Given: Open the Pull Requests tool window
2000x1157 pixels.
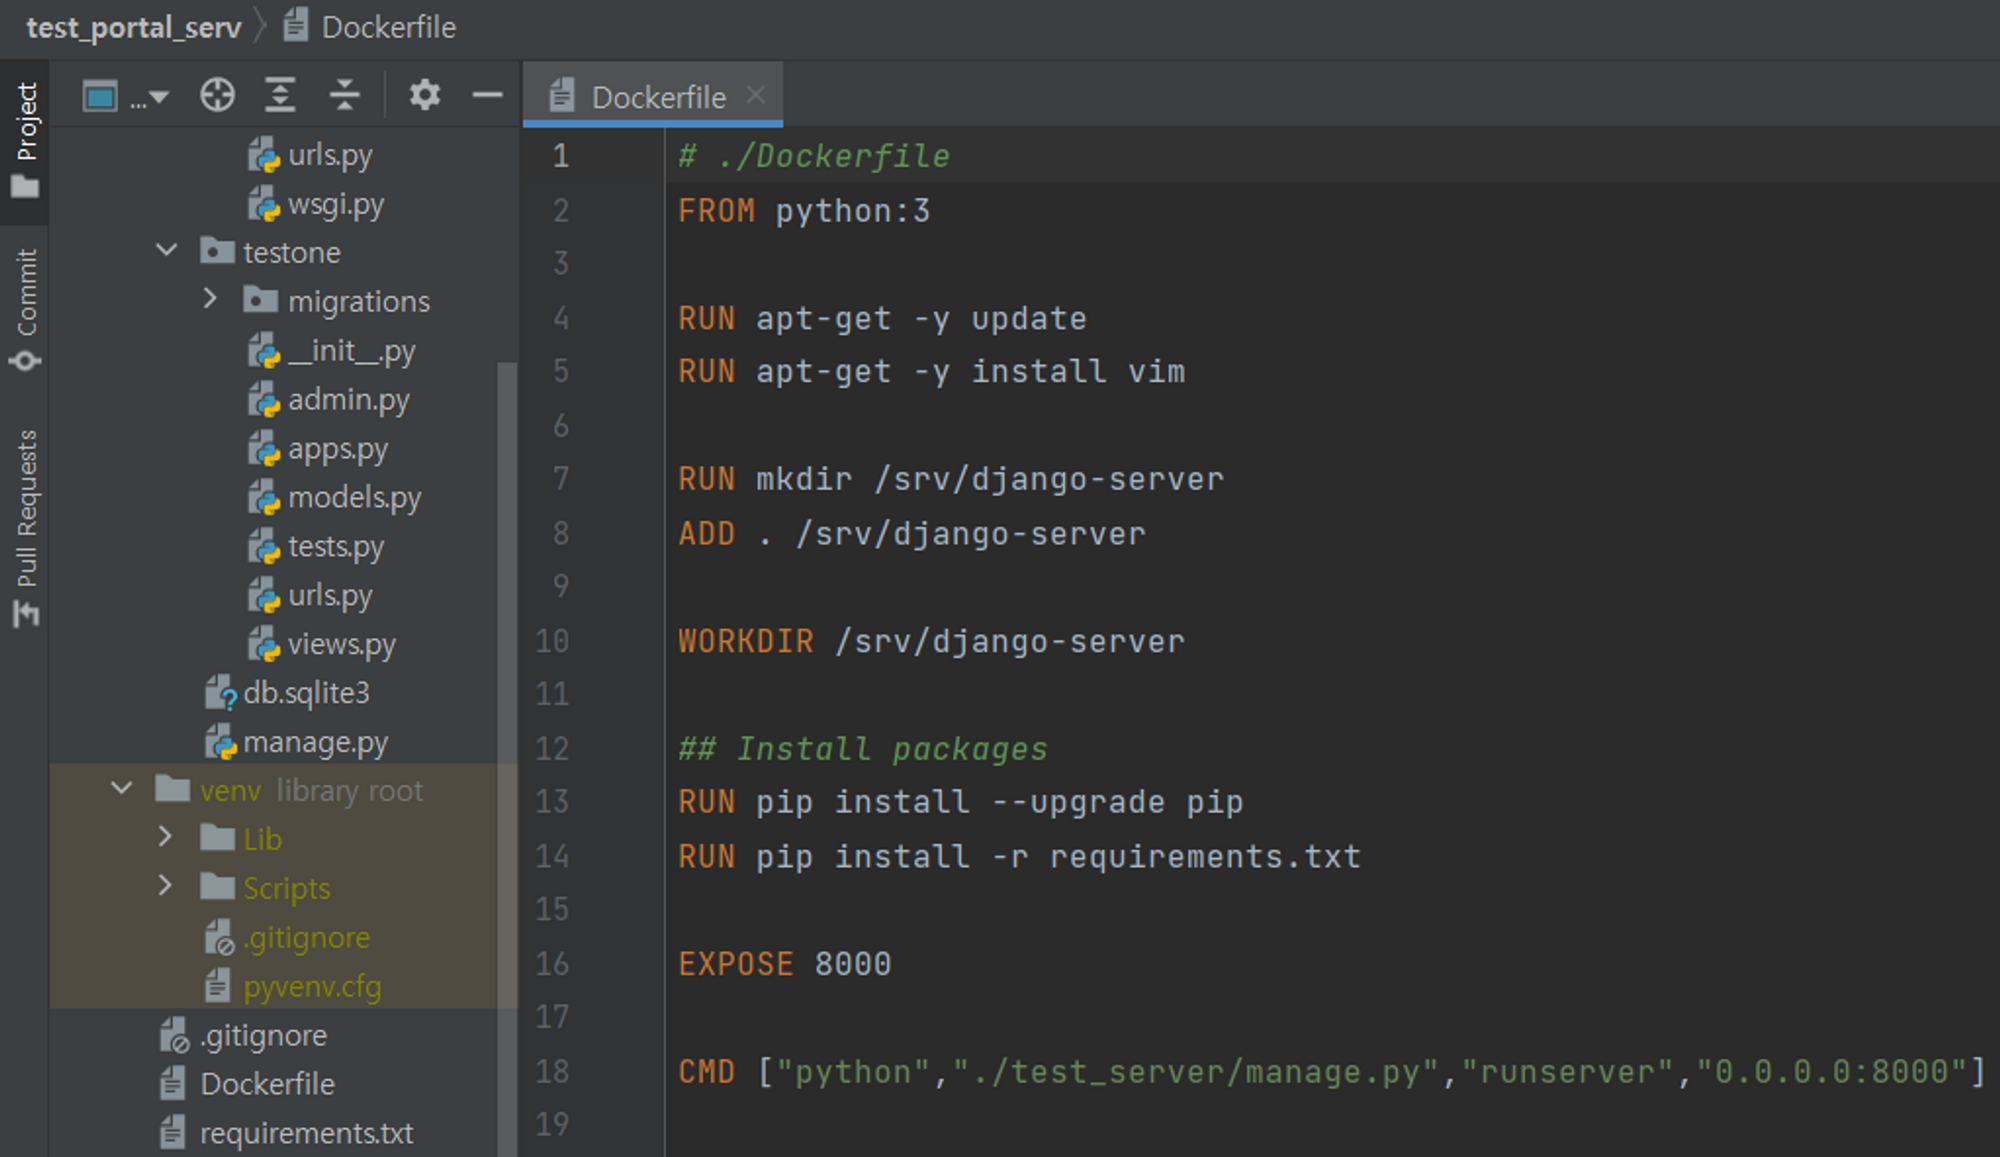Looking at the screenshot, I should [26, 527].
